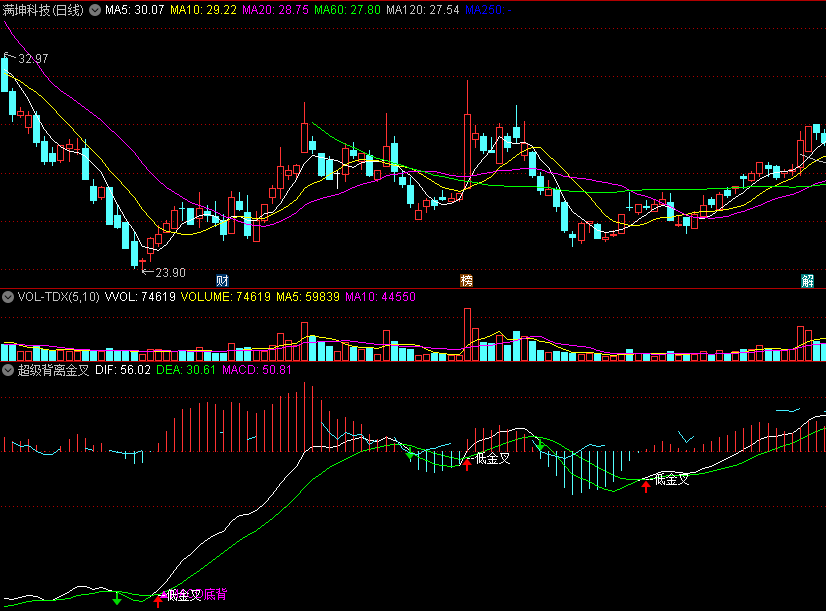Click the VOLUME: 74619 value
Image resolution: width=826 pixels, height=611 pixels.
(225, 297)
